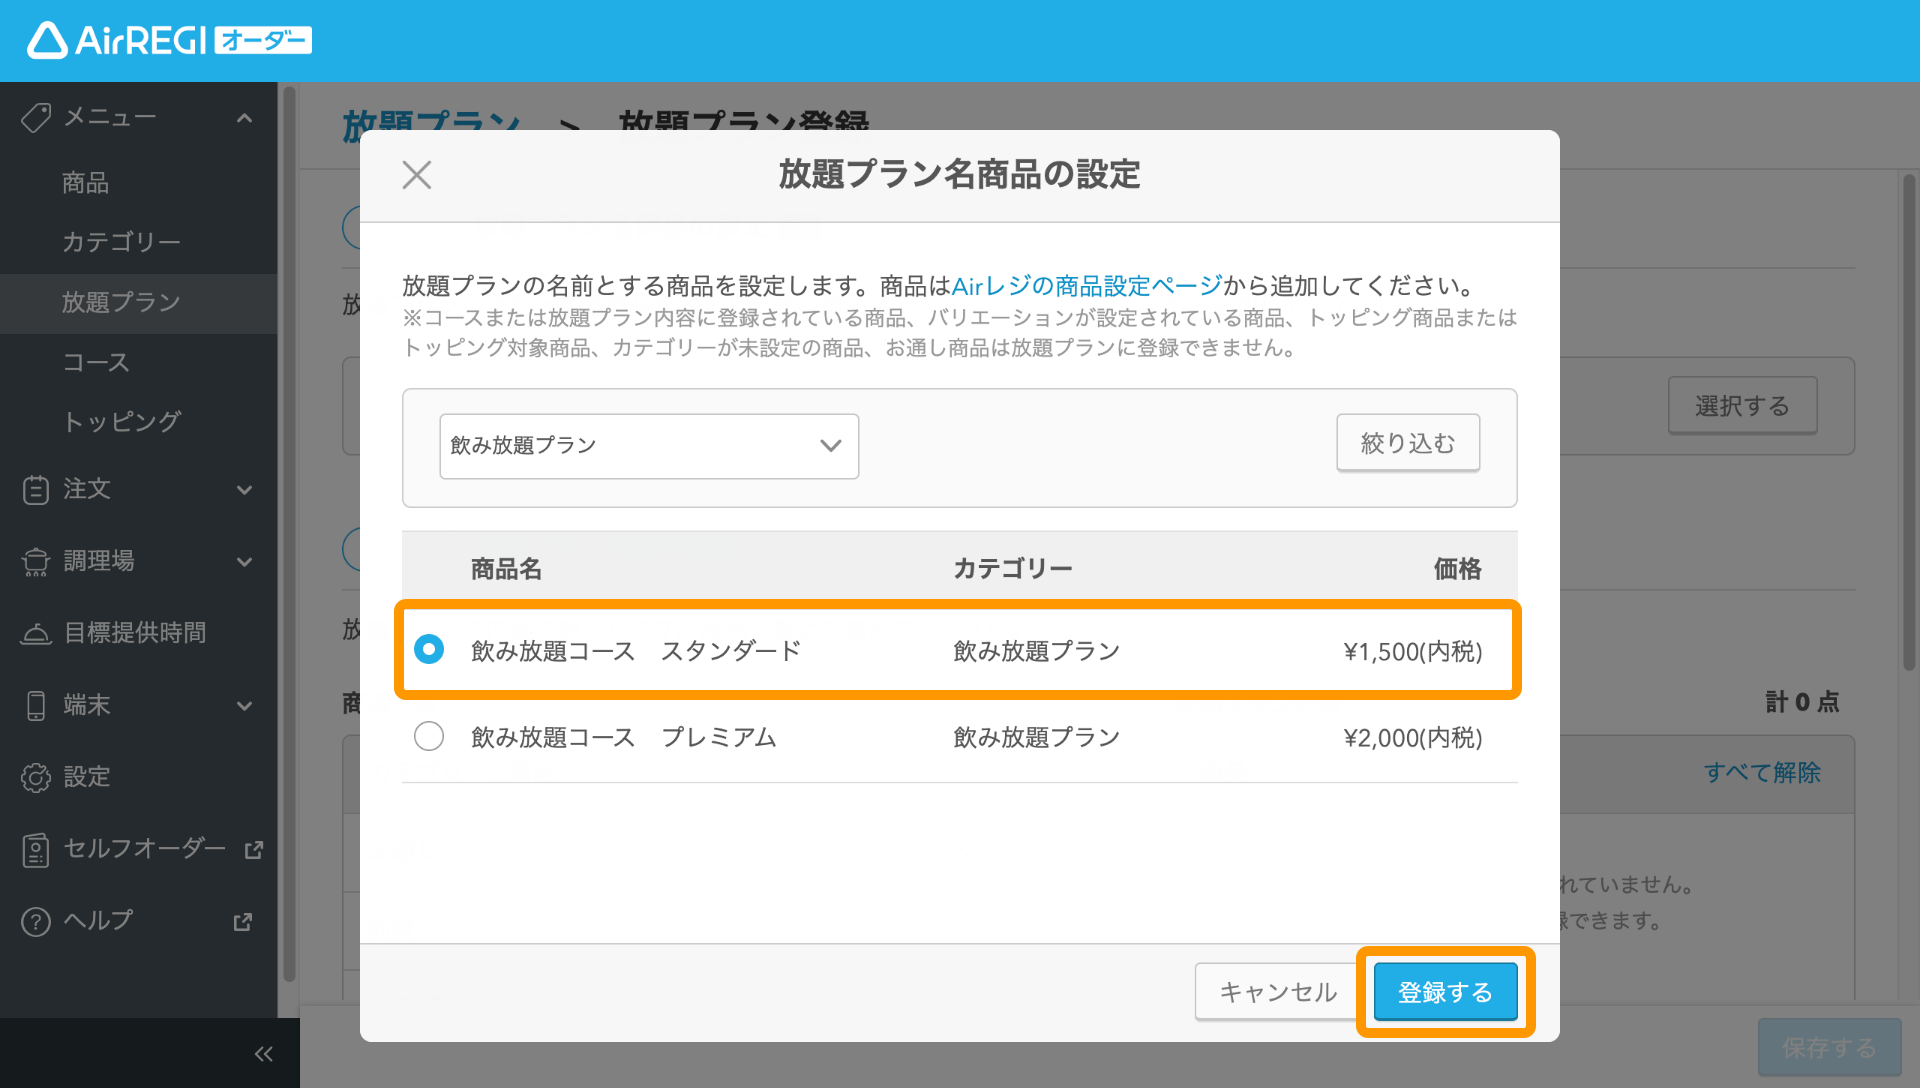Click the 計 0 点 count text

pos(1802,702)
